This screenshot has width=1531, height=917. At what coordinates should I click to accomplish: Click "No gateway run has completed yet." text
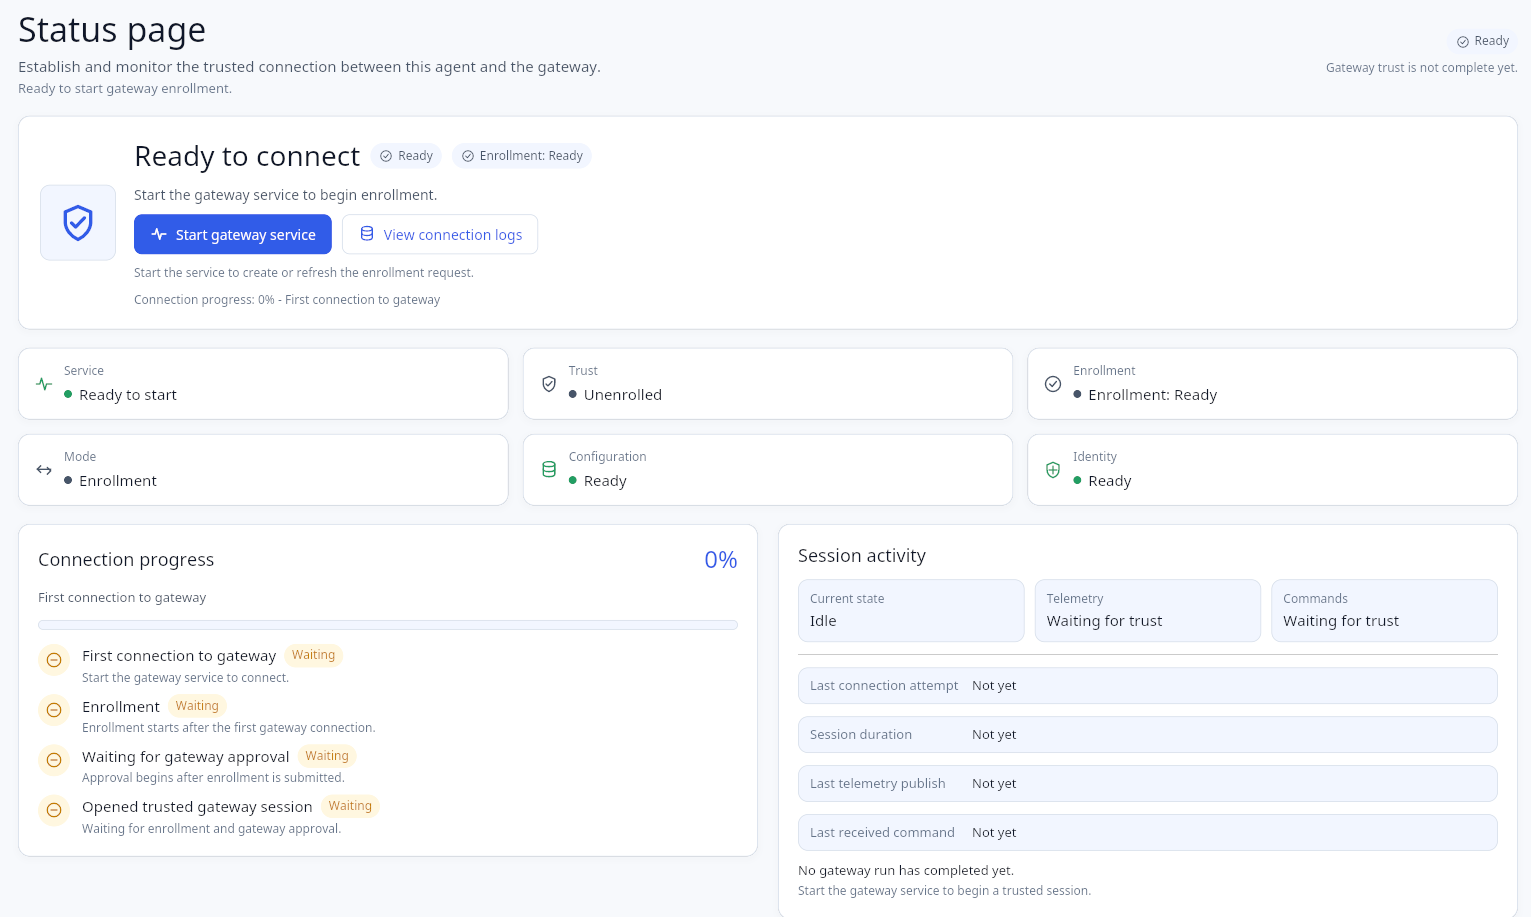(x=906, y=871)
